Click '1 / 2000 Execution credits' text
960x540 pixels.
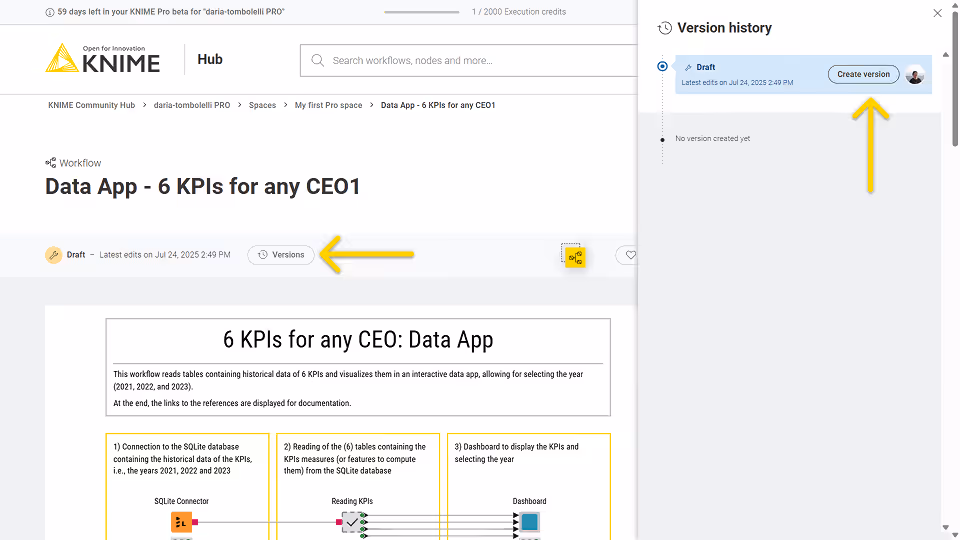click(x=519, y=12)
